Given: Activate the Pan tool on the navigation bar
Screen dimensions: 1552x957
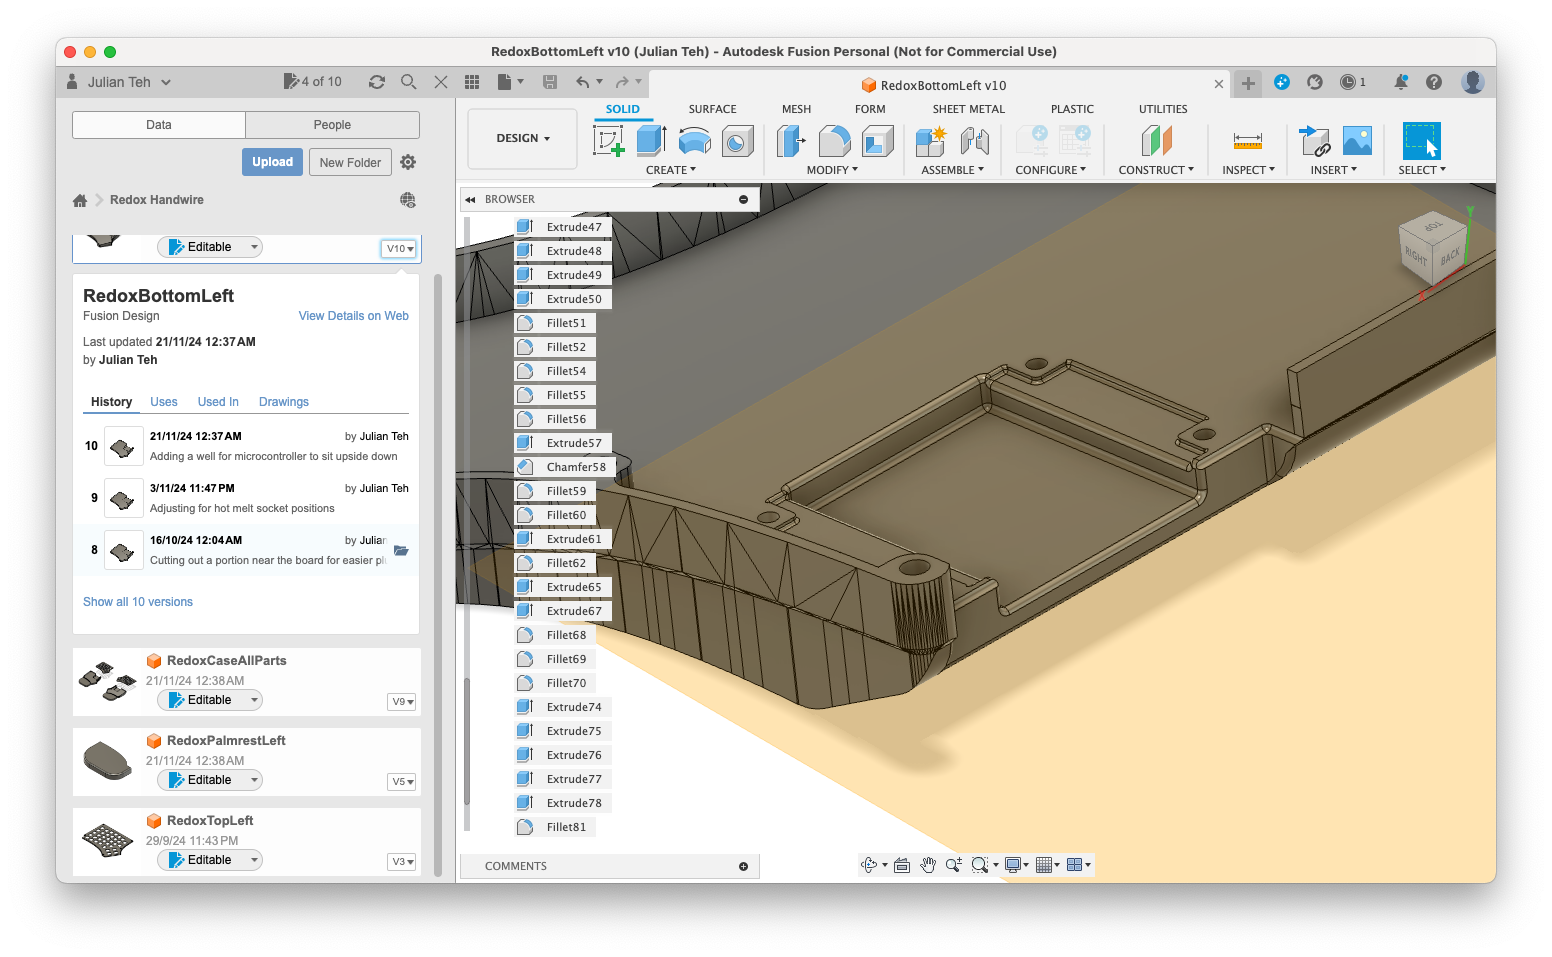Looking at the screenshot, I should [928, 864].
